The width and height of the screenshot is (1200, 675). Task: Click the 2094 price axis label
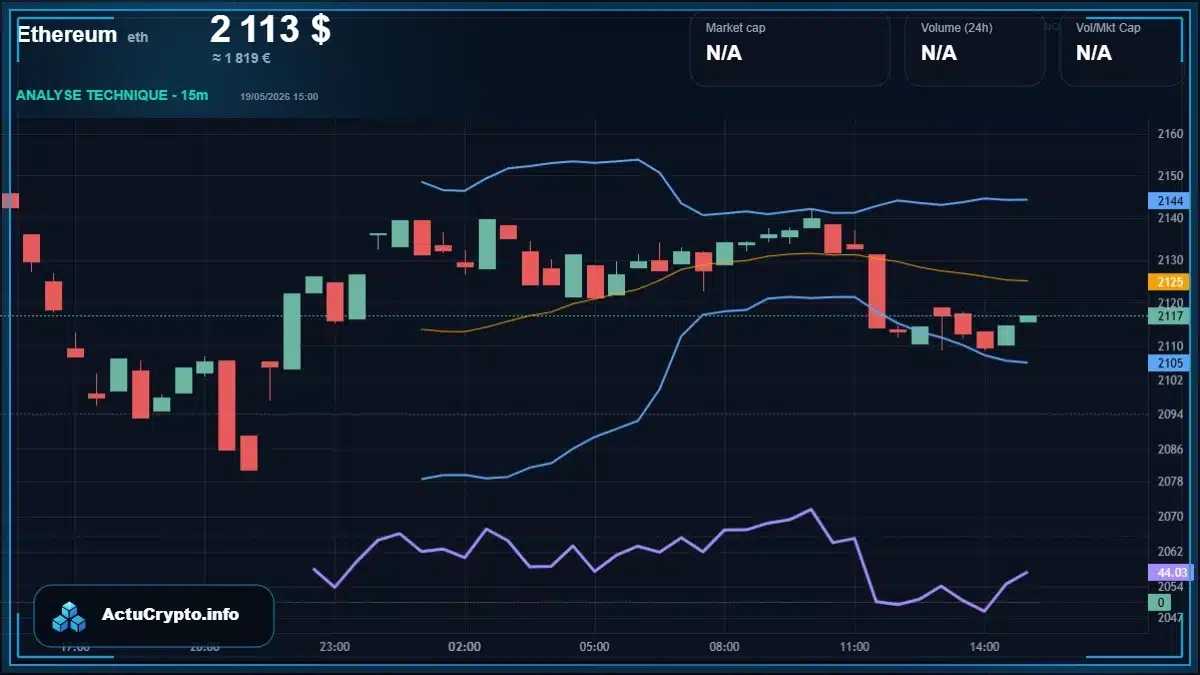pos(1170,414)
